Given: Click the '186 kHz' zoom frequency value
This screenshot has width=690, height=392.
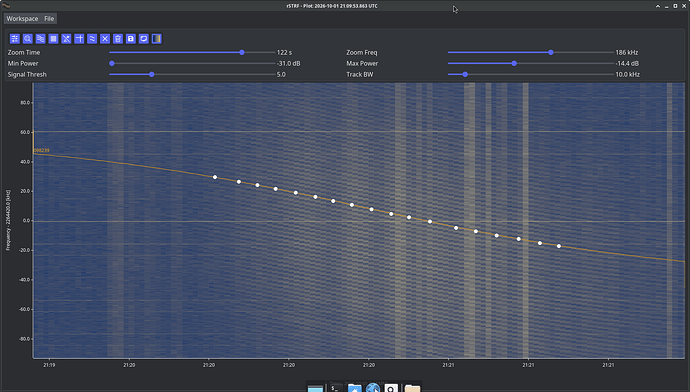Looking at the screenshot, I should tap(627, 52).
